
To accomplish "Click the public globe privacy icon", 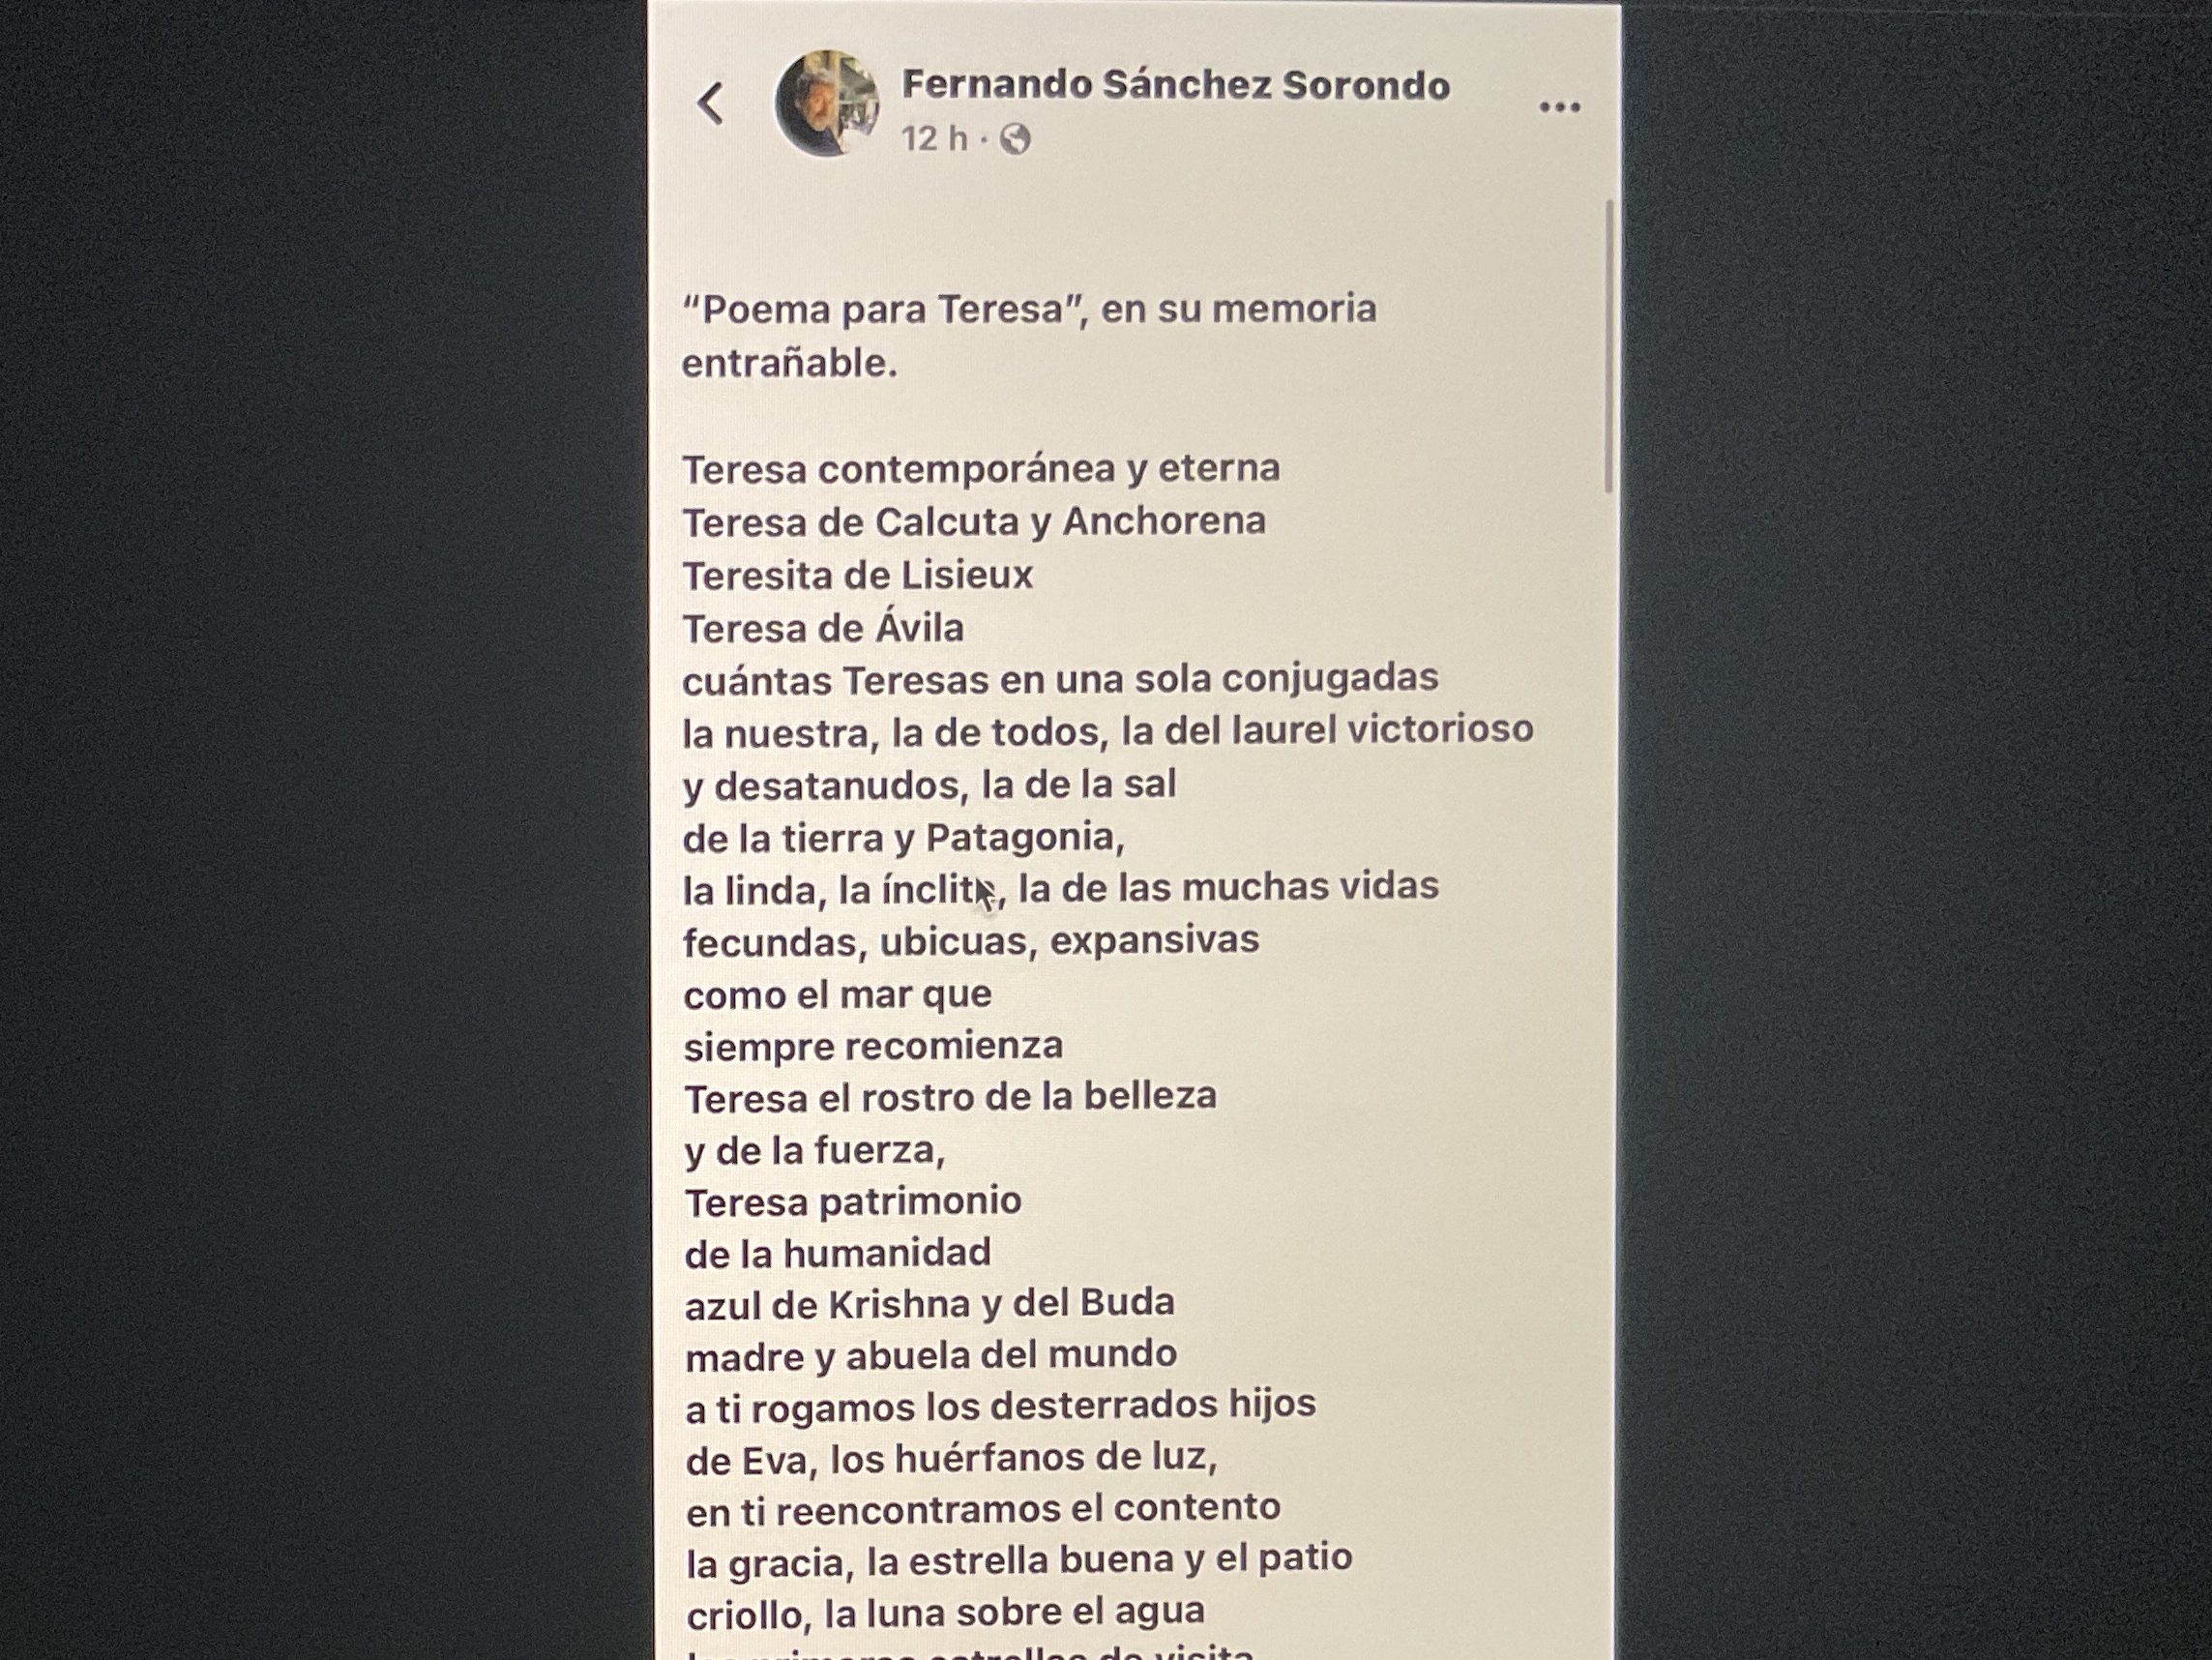I will (1015, 139).
